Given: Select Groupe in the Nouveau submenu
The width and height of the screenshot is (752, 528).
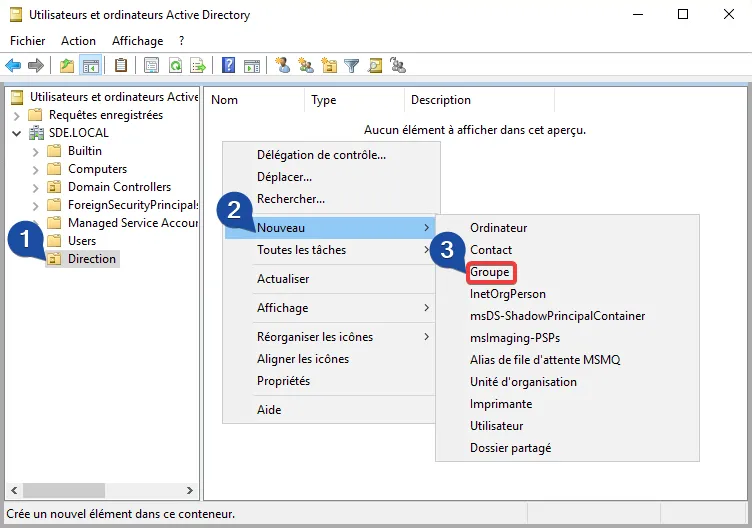Looking at the screenshot, I should click(x=490, y=272).
